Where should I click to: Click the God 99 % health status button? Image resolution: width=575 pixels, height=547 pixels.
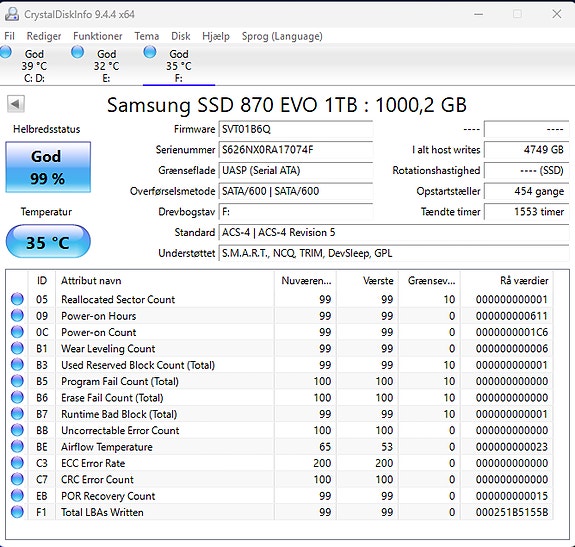tap(48, 167)
